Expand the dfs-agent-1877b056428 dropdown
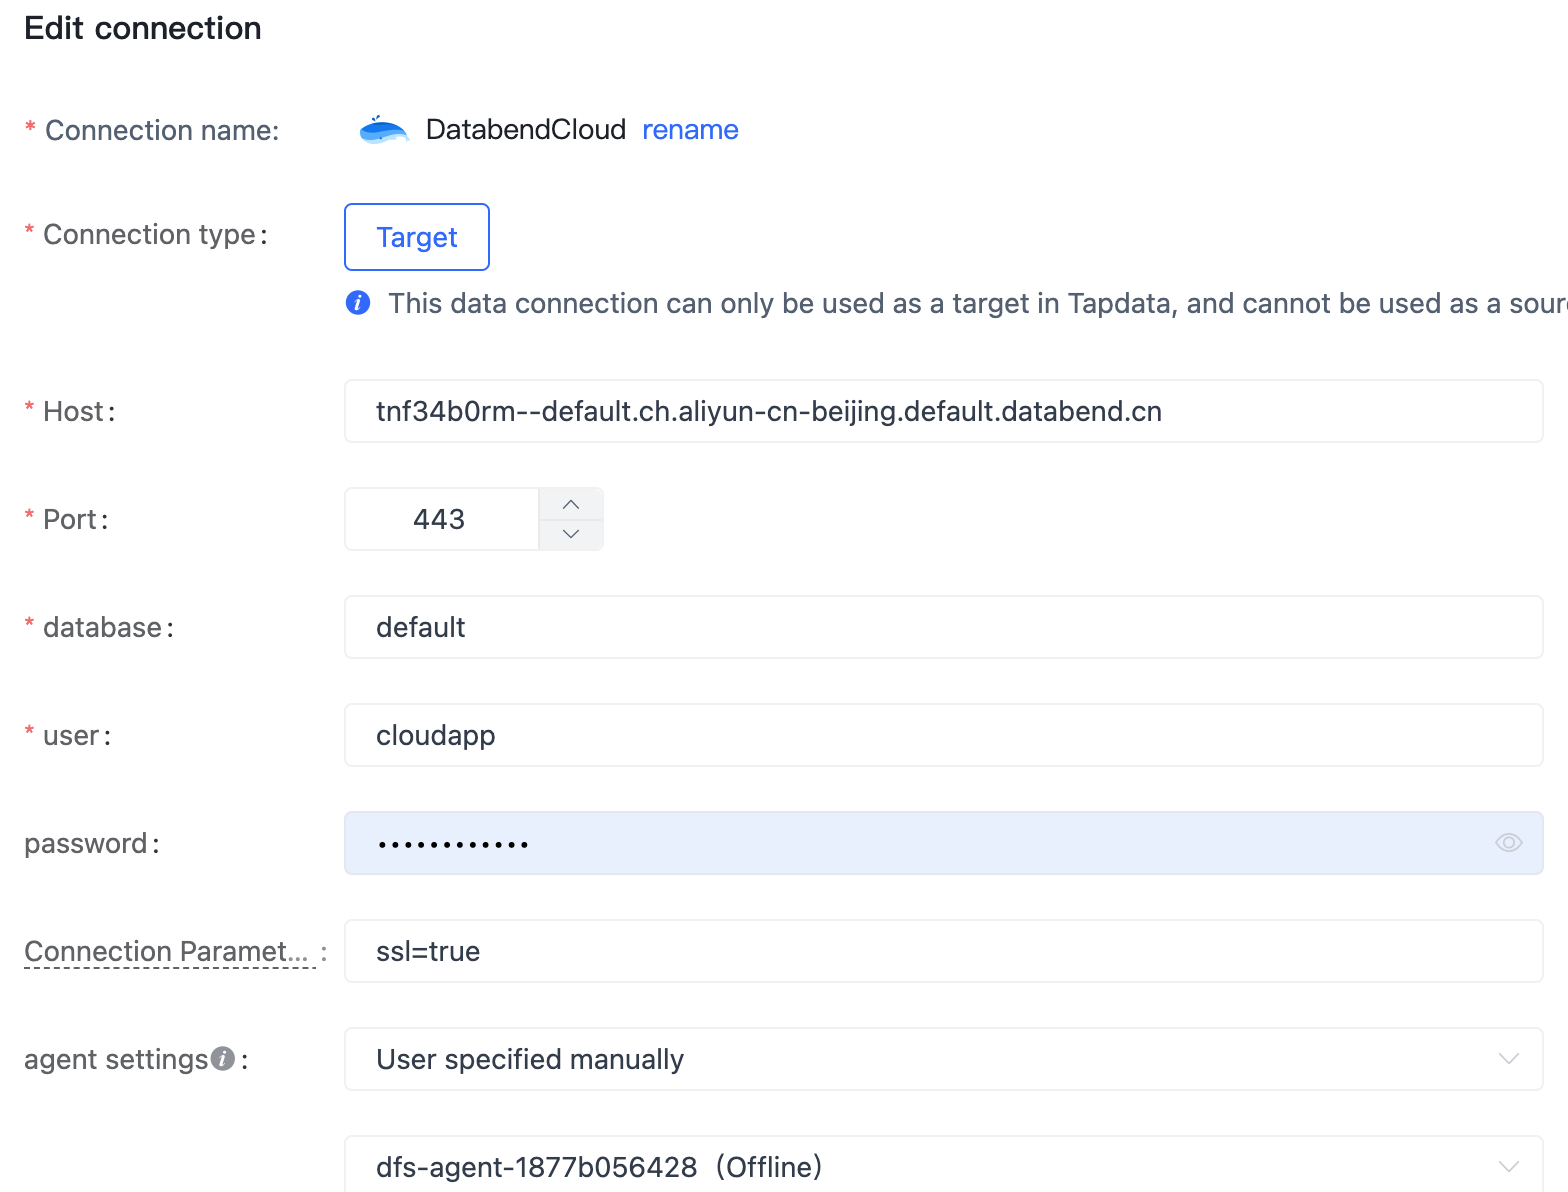This screenshot has width=1568, height=1192. [x=944, y=1165]
